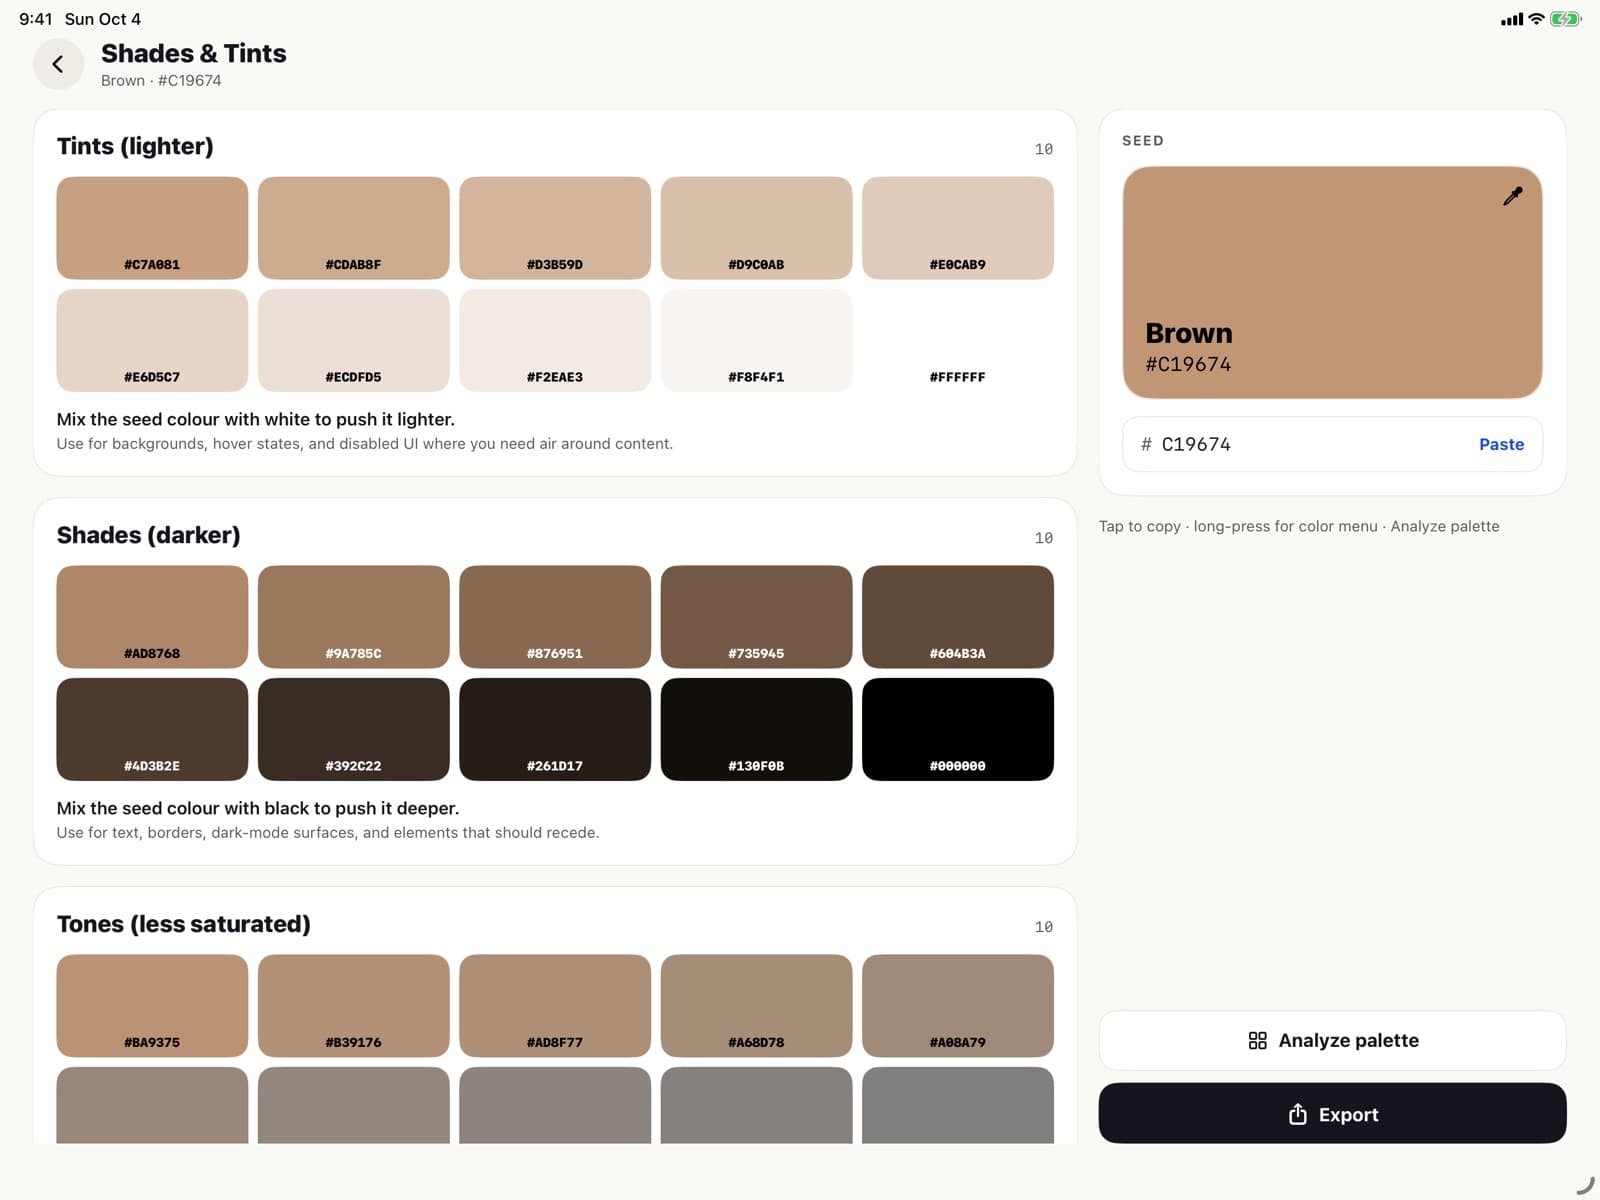The image size is (1600, 1200).
Task: Click the Shades (darker) heading
Action: [x=148, y=535]
